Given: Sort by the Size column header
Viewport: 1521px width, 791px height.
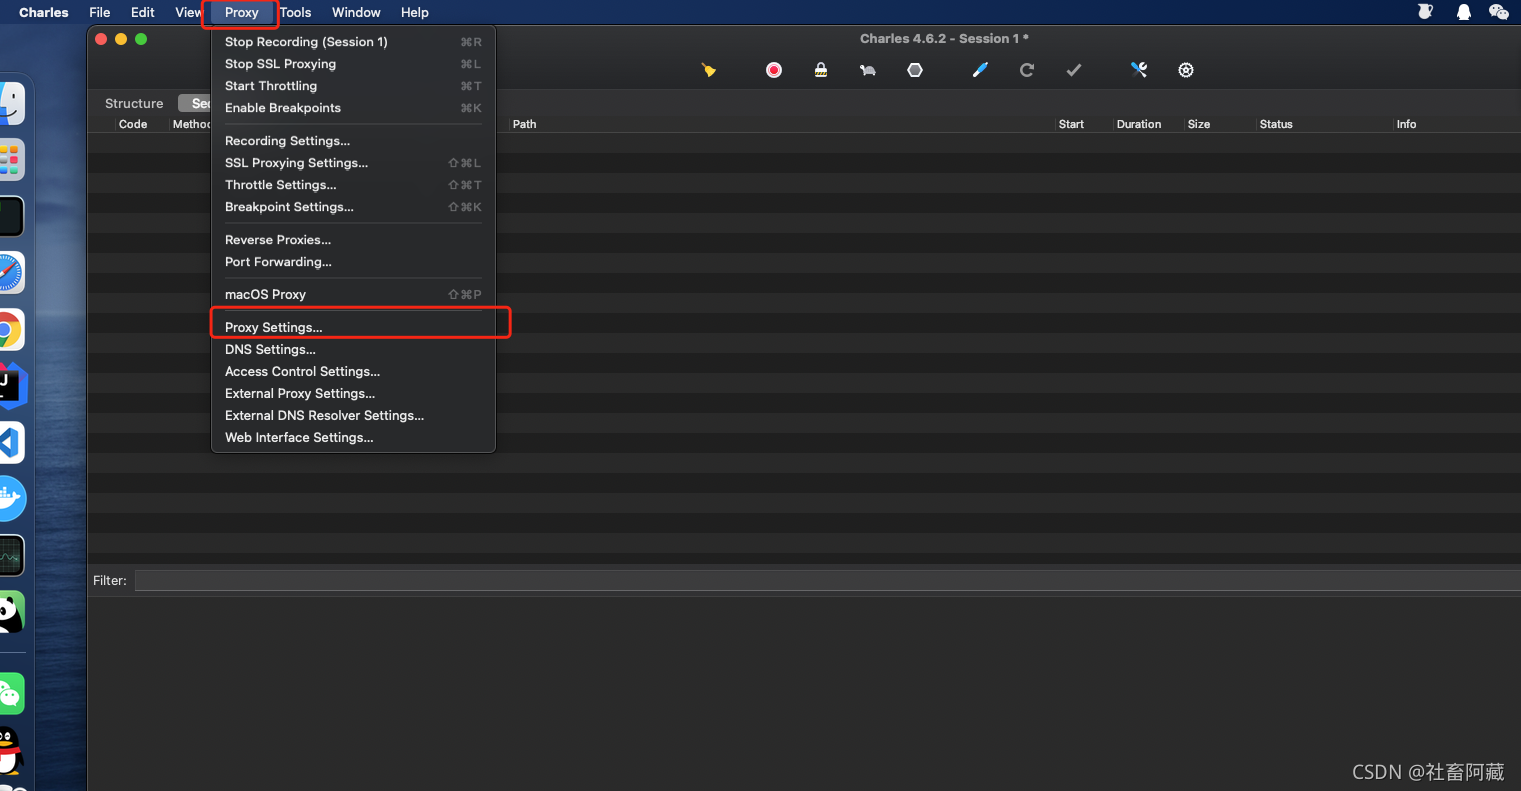Looking at the screenshot, I should click(x=1199, y=124).
